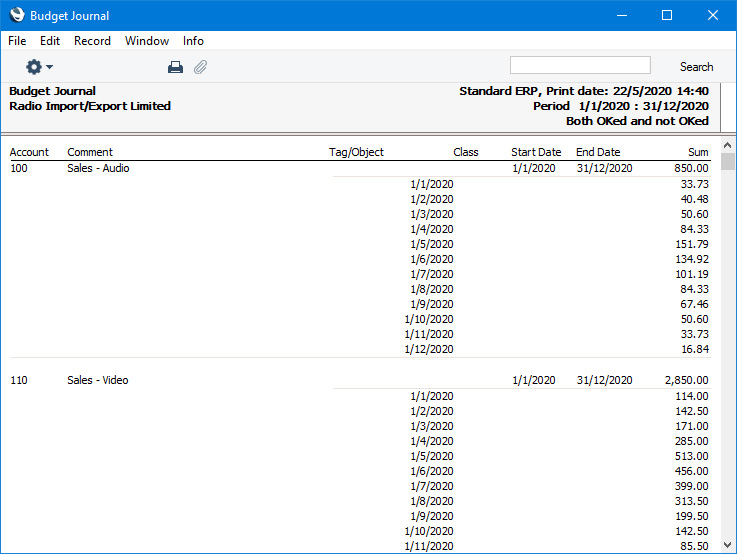Image resolution: width=737 pixels, height=554 pixels.
Task: Click the paperclip attachments icon
Action: (200, 67)
